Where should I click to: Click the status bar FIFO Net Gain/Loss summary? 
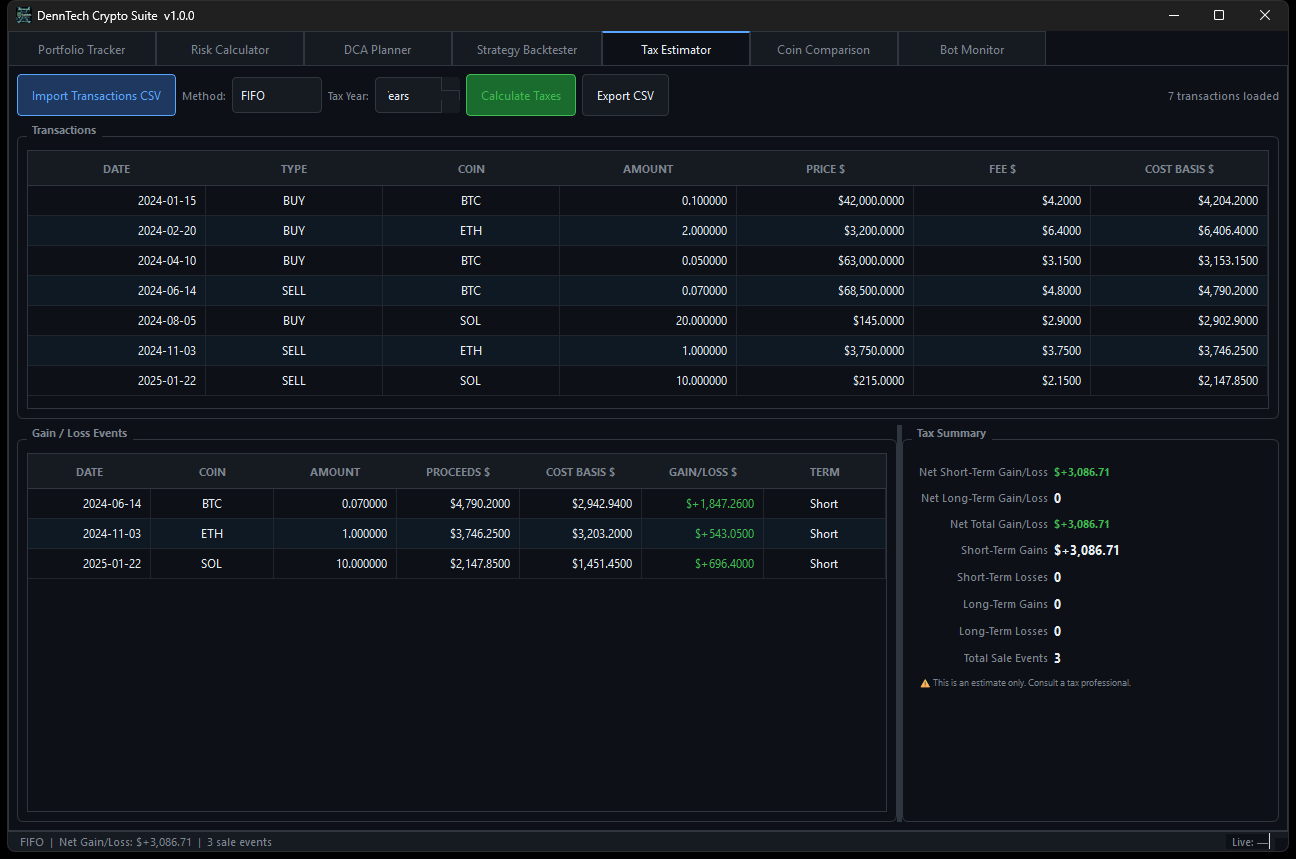(x=146, y=842)
